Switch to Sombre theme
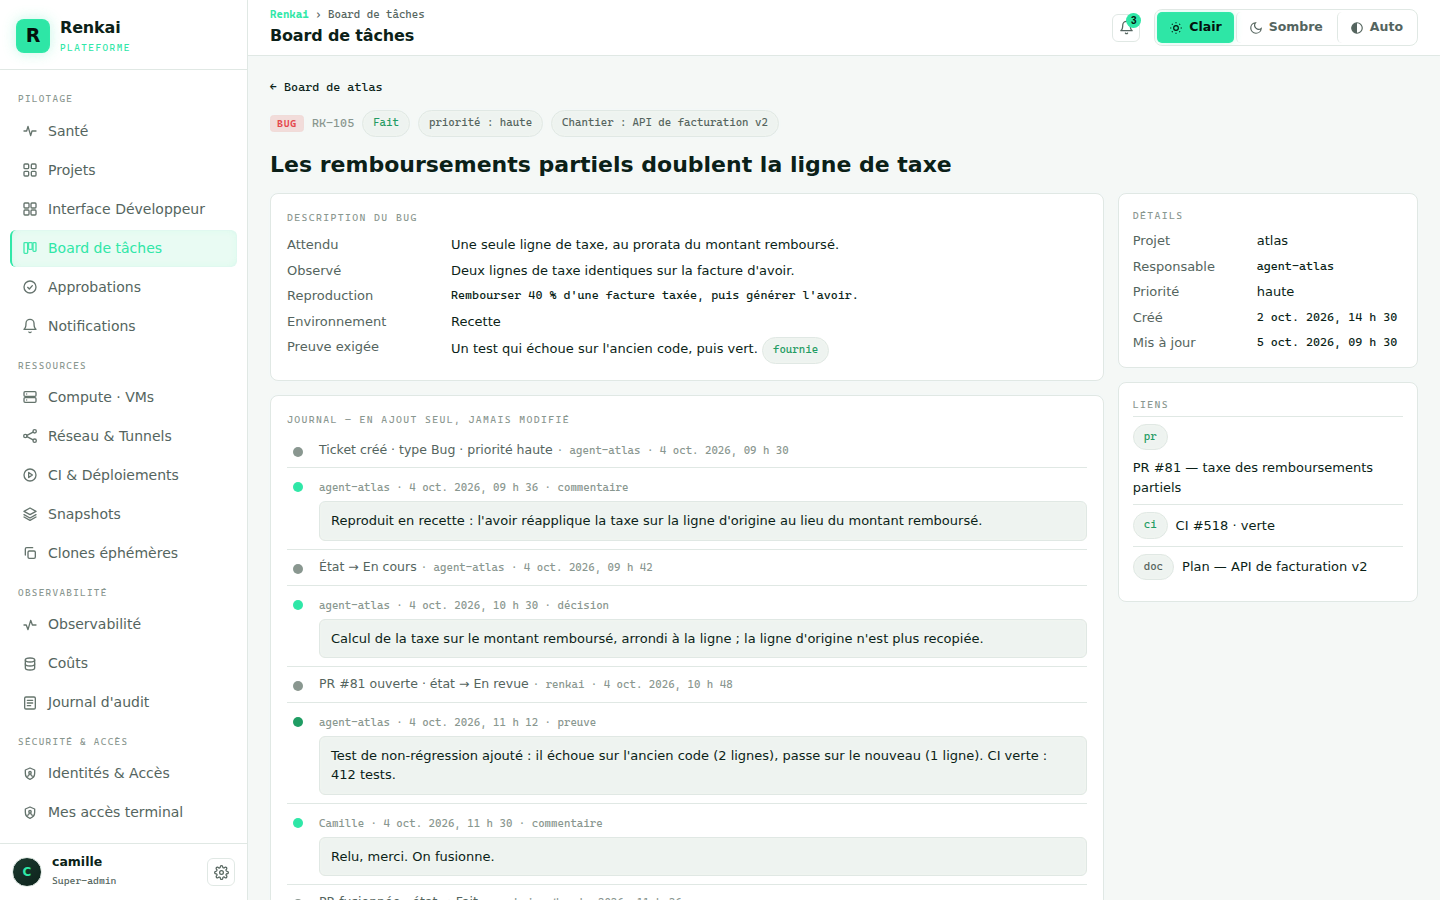The width and height of the screenshot is (1440, 900). (1286, 27)
